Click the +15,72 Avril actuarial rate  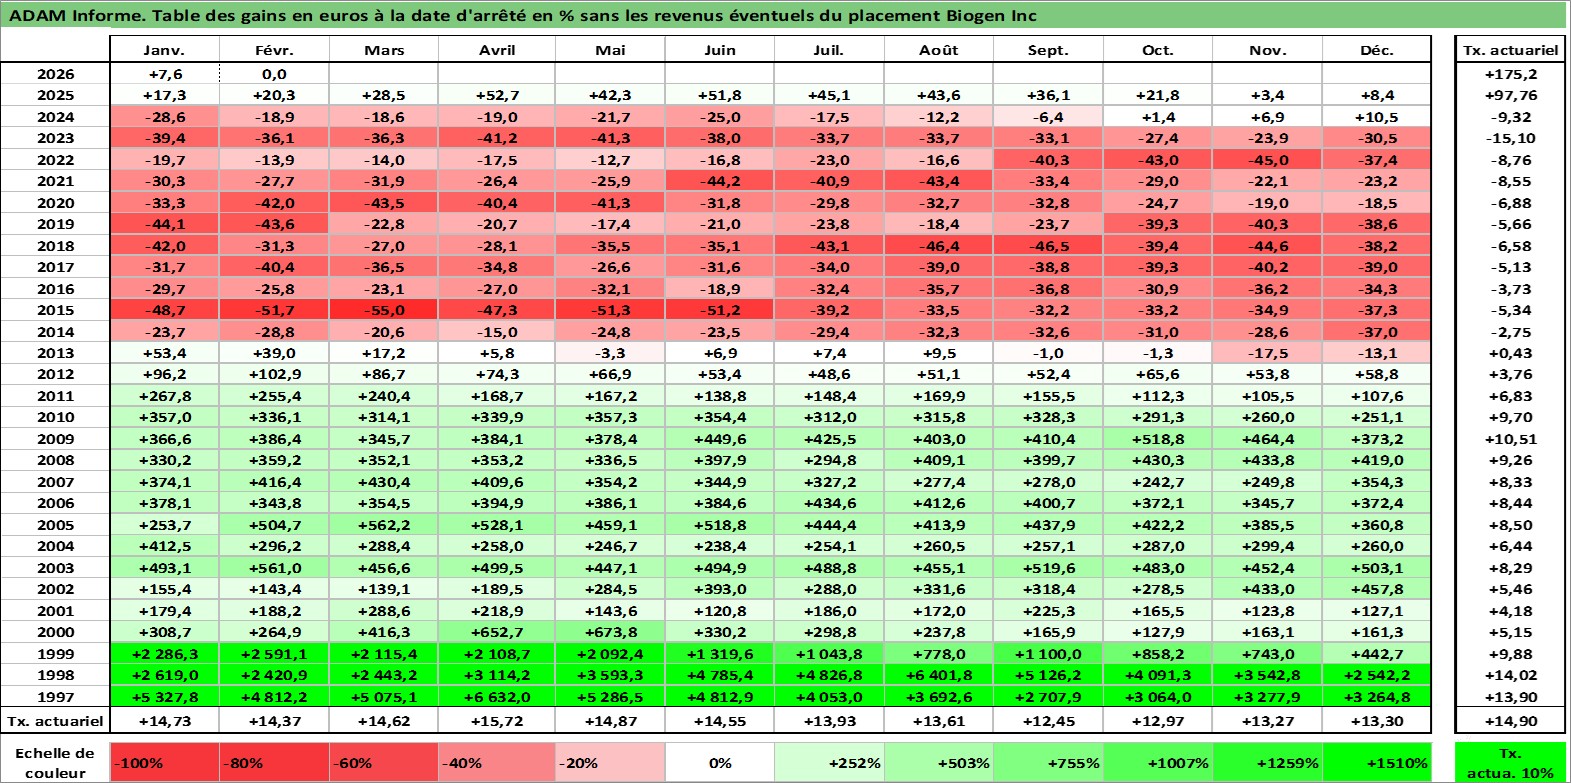point(497,721)
